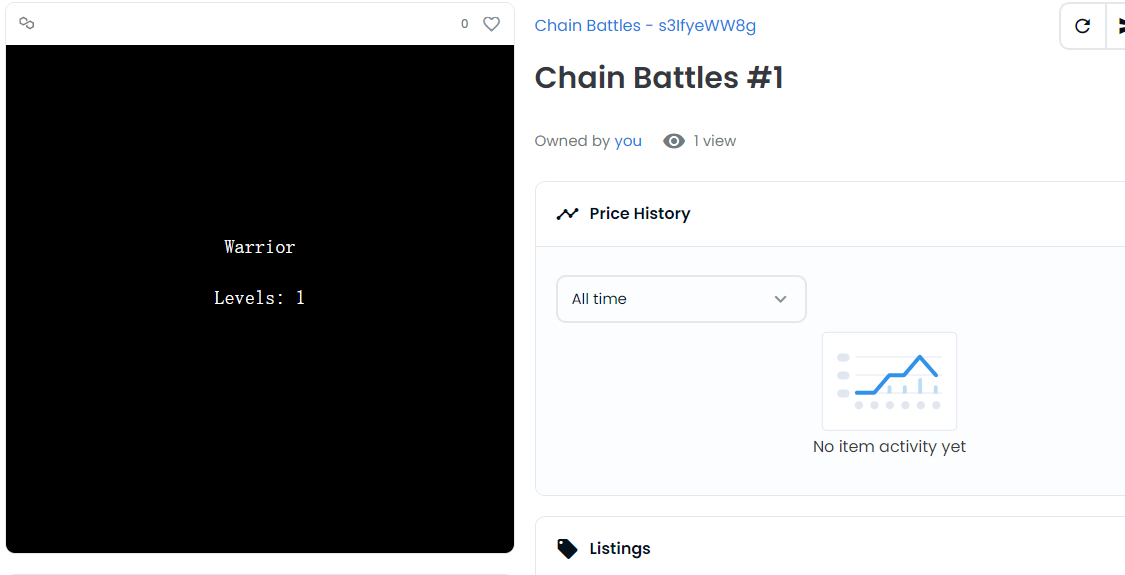Open the All time range dropdown
This screenshot has width=1125, height=575.
(x=681, y=299)
